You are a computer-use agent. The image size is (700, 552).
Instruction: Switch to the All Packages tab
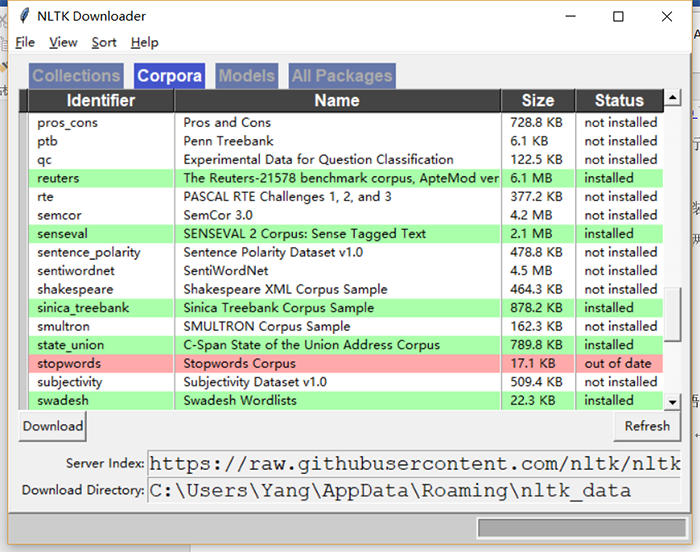click(x=342, y=75)
